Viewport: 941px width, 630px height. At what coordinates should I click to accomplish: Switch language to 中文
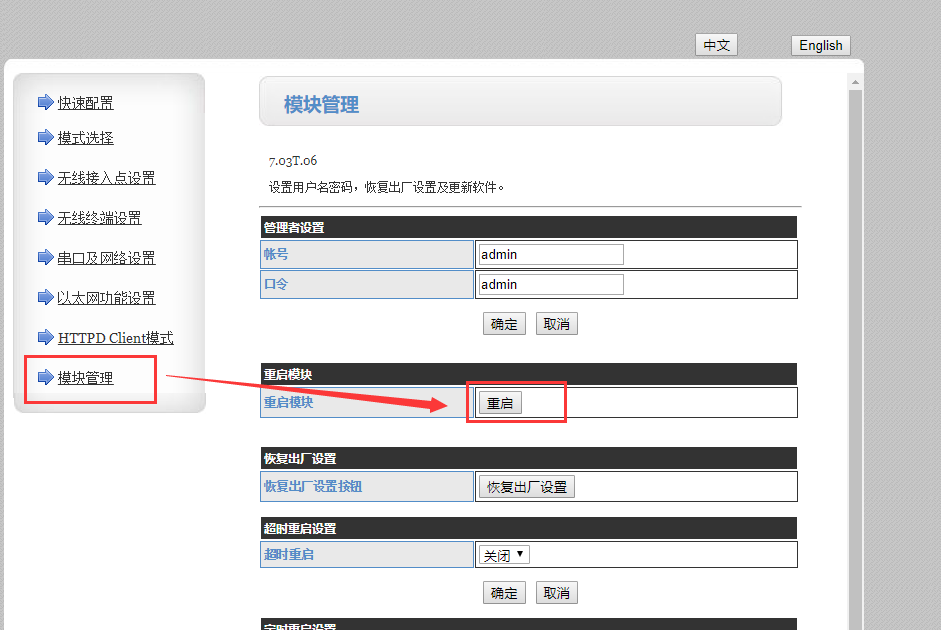(716, 45)
